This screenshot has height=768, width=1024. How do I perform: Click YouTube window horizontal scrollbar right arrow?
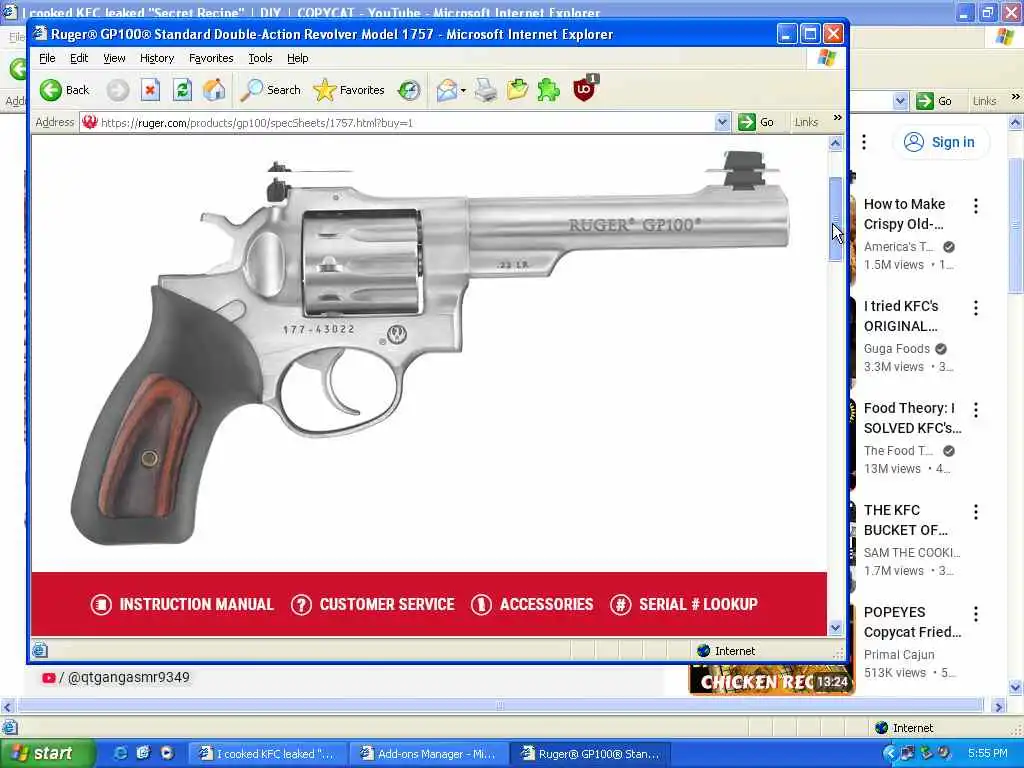998,706
